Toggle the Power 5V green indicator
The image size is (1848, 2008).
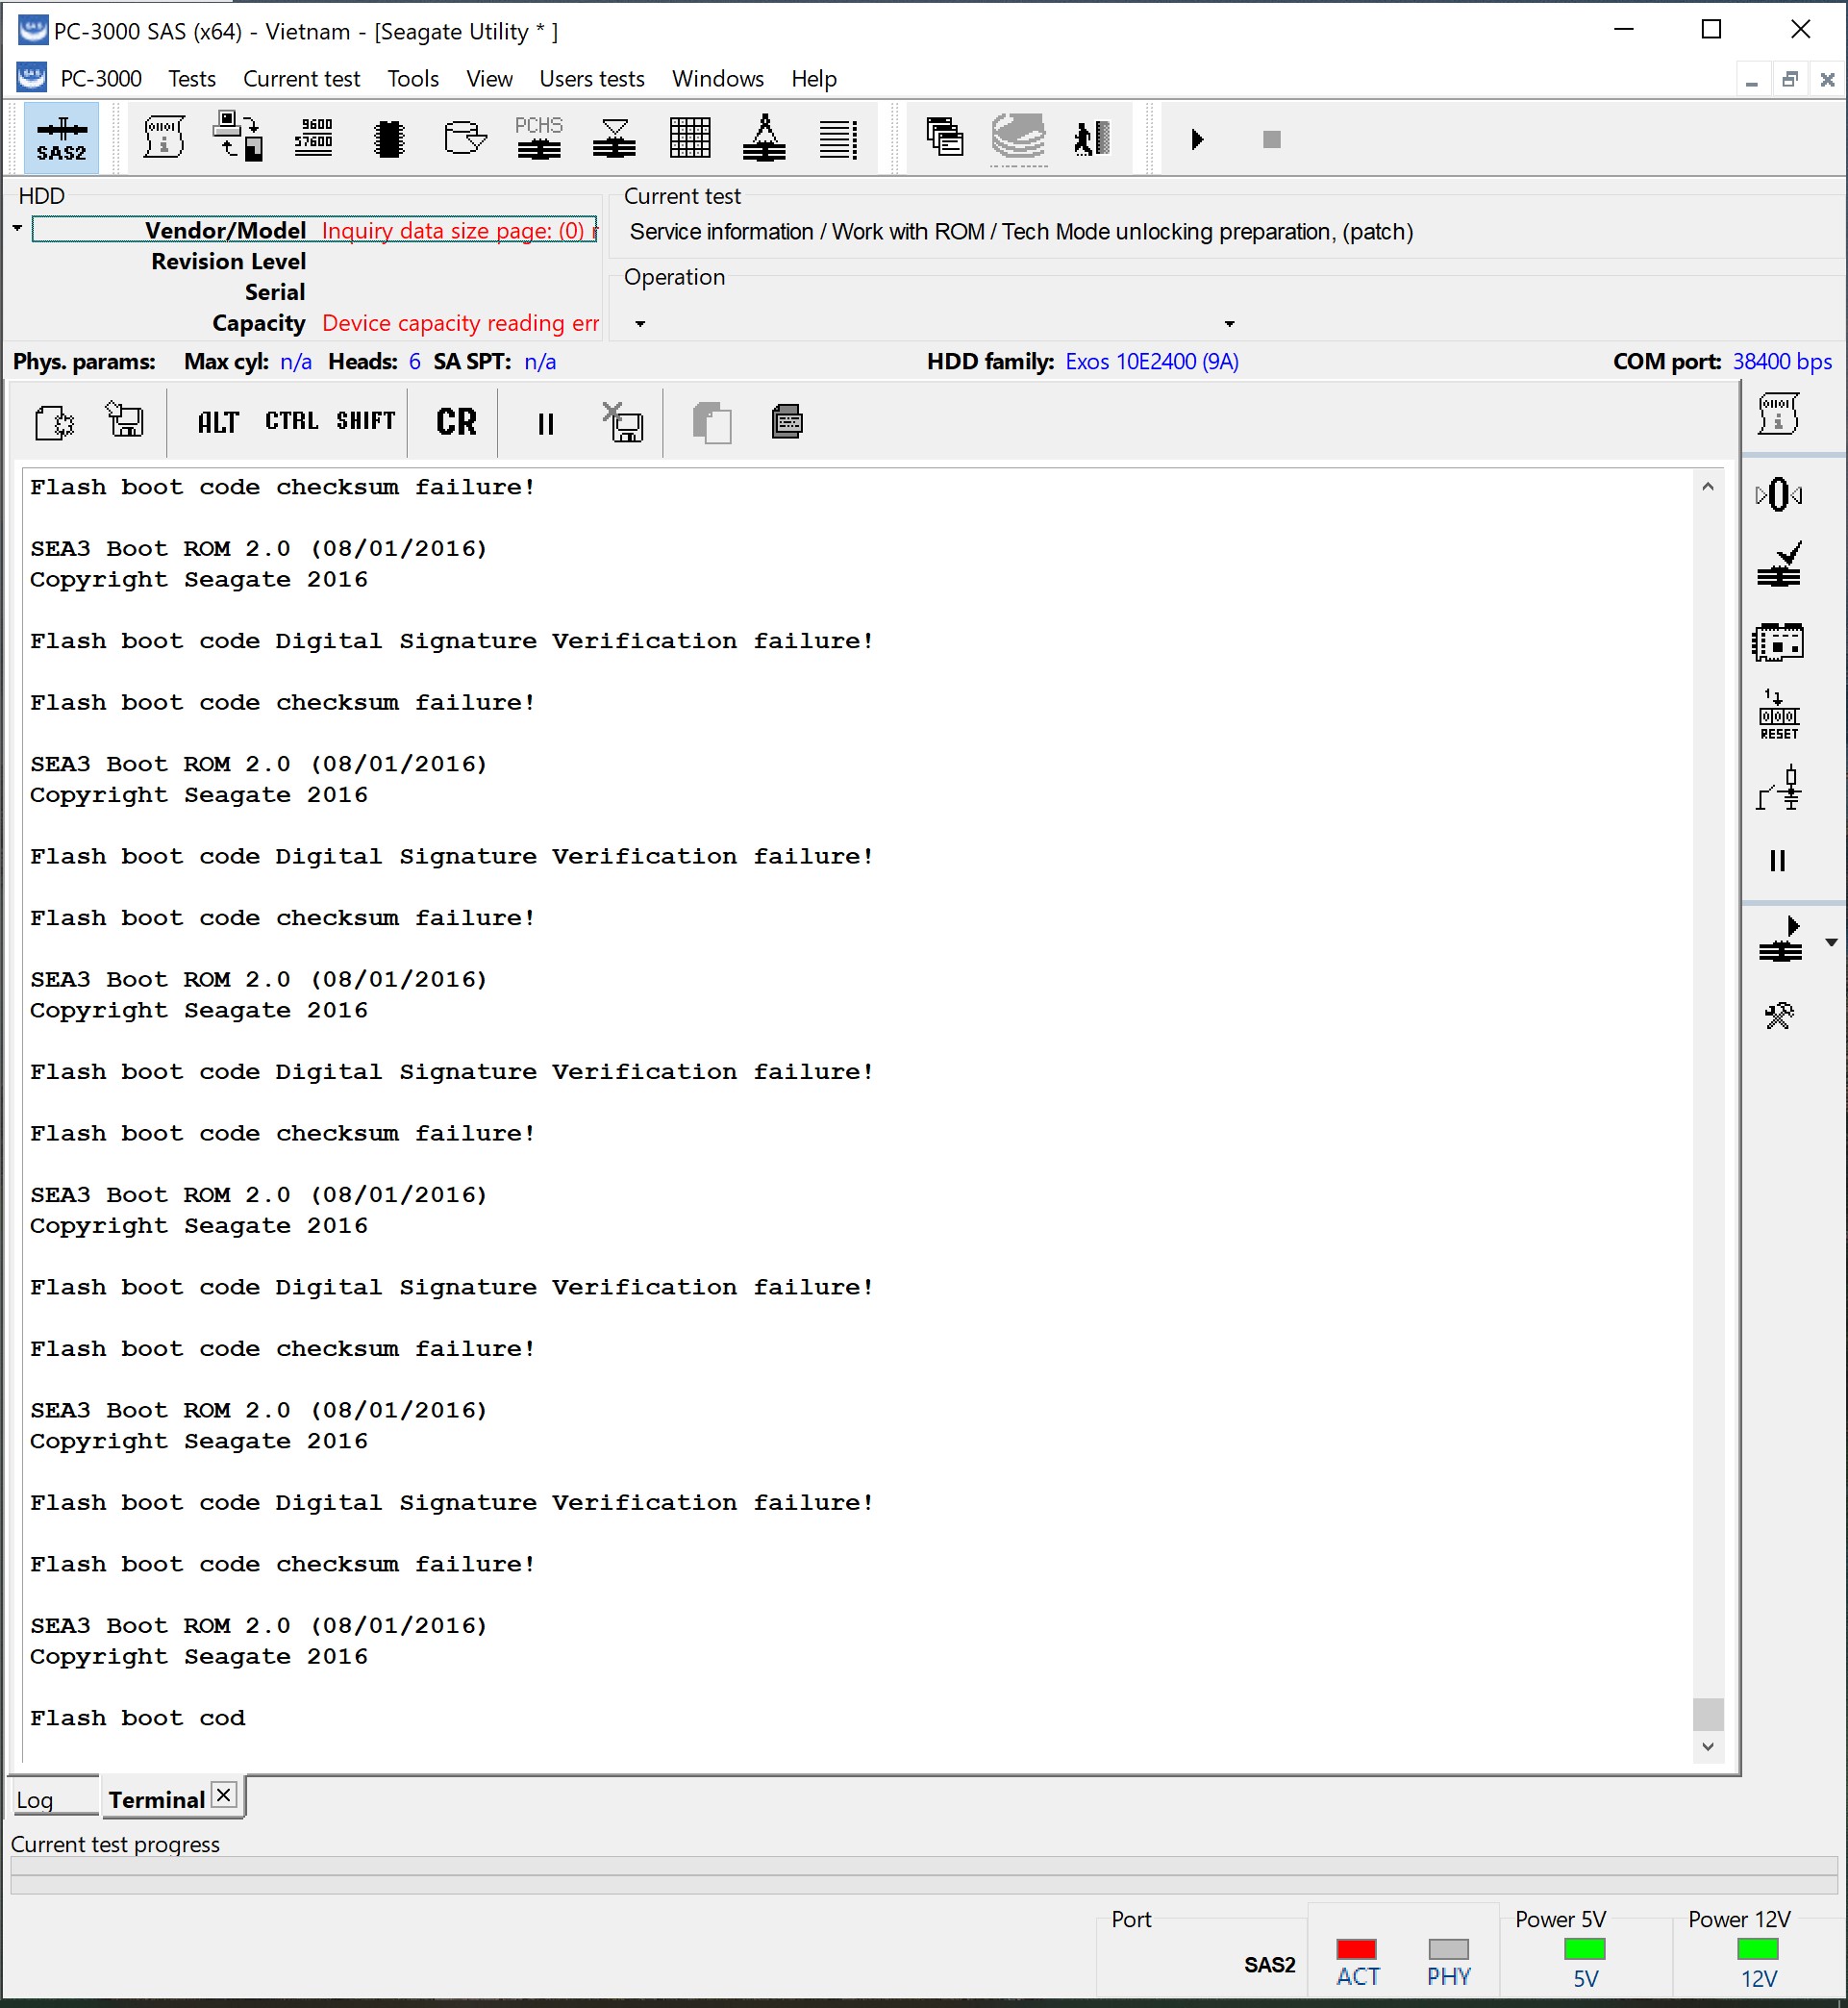pyautogui.click(x=1585, y=1949)
